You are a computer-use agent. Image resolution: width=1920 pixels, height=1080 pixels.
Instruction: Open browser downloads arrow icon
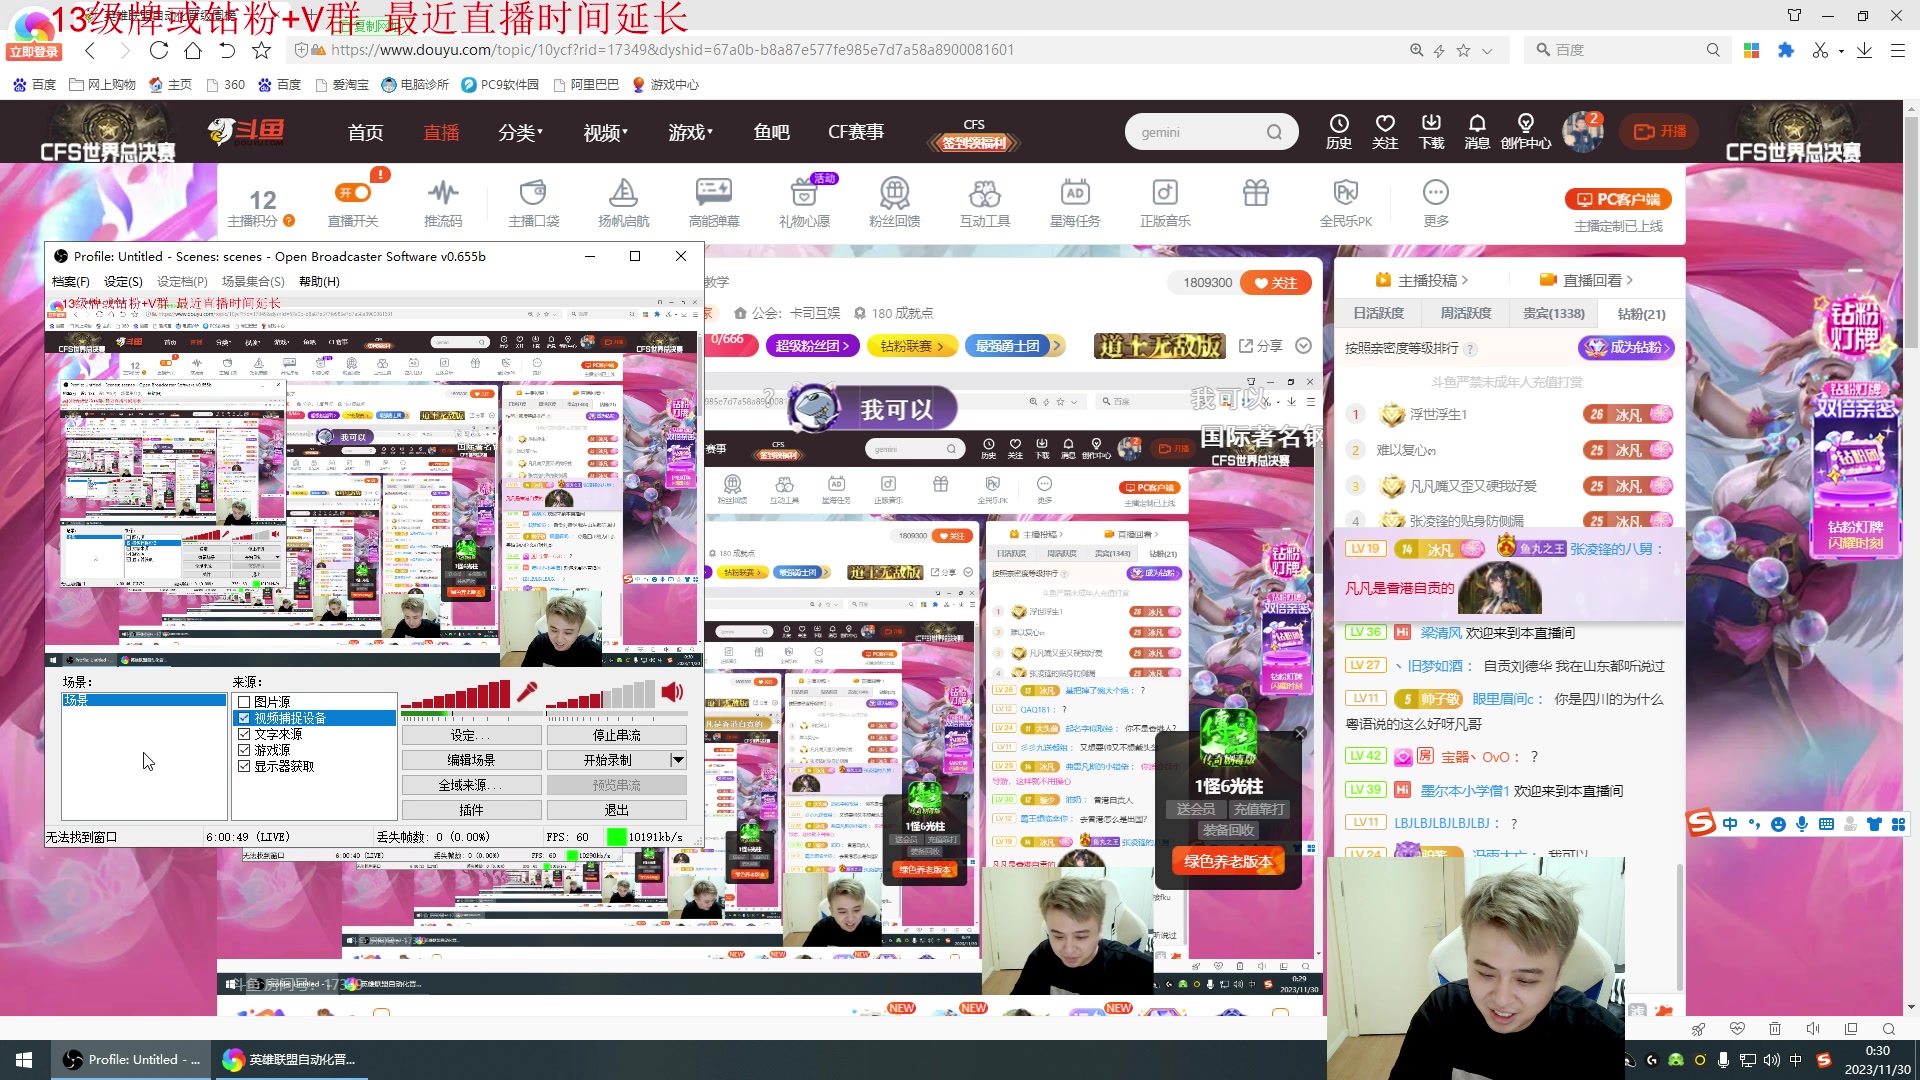tap(1864, 50)
